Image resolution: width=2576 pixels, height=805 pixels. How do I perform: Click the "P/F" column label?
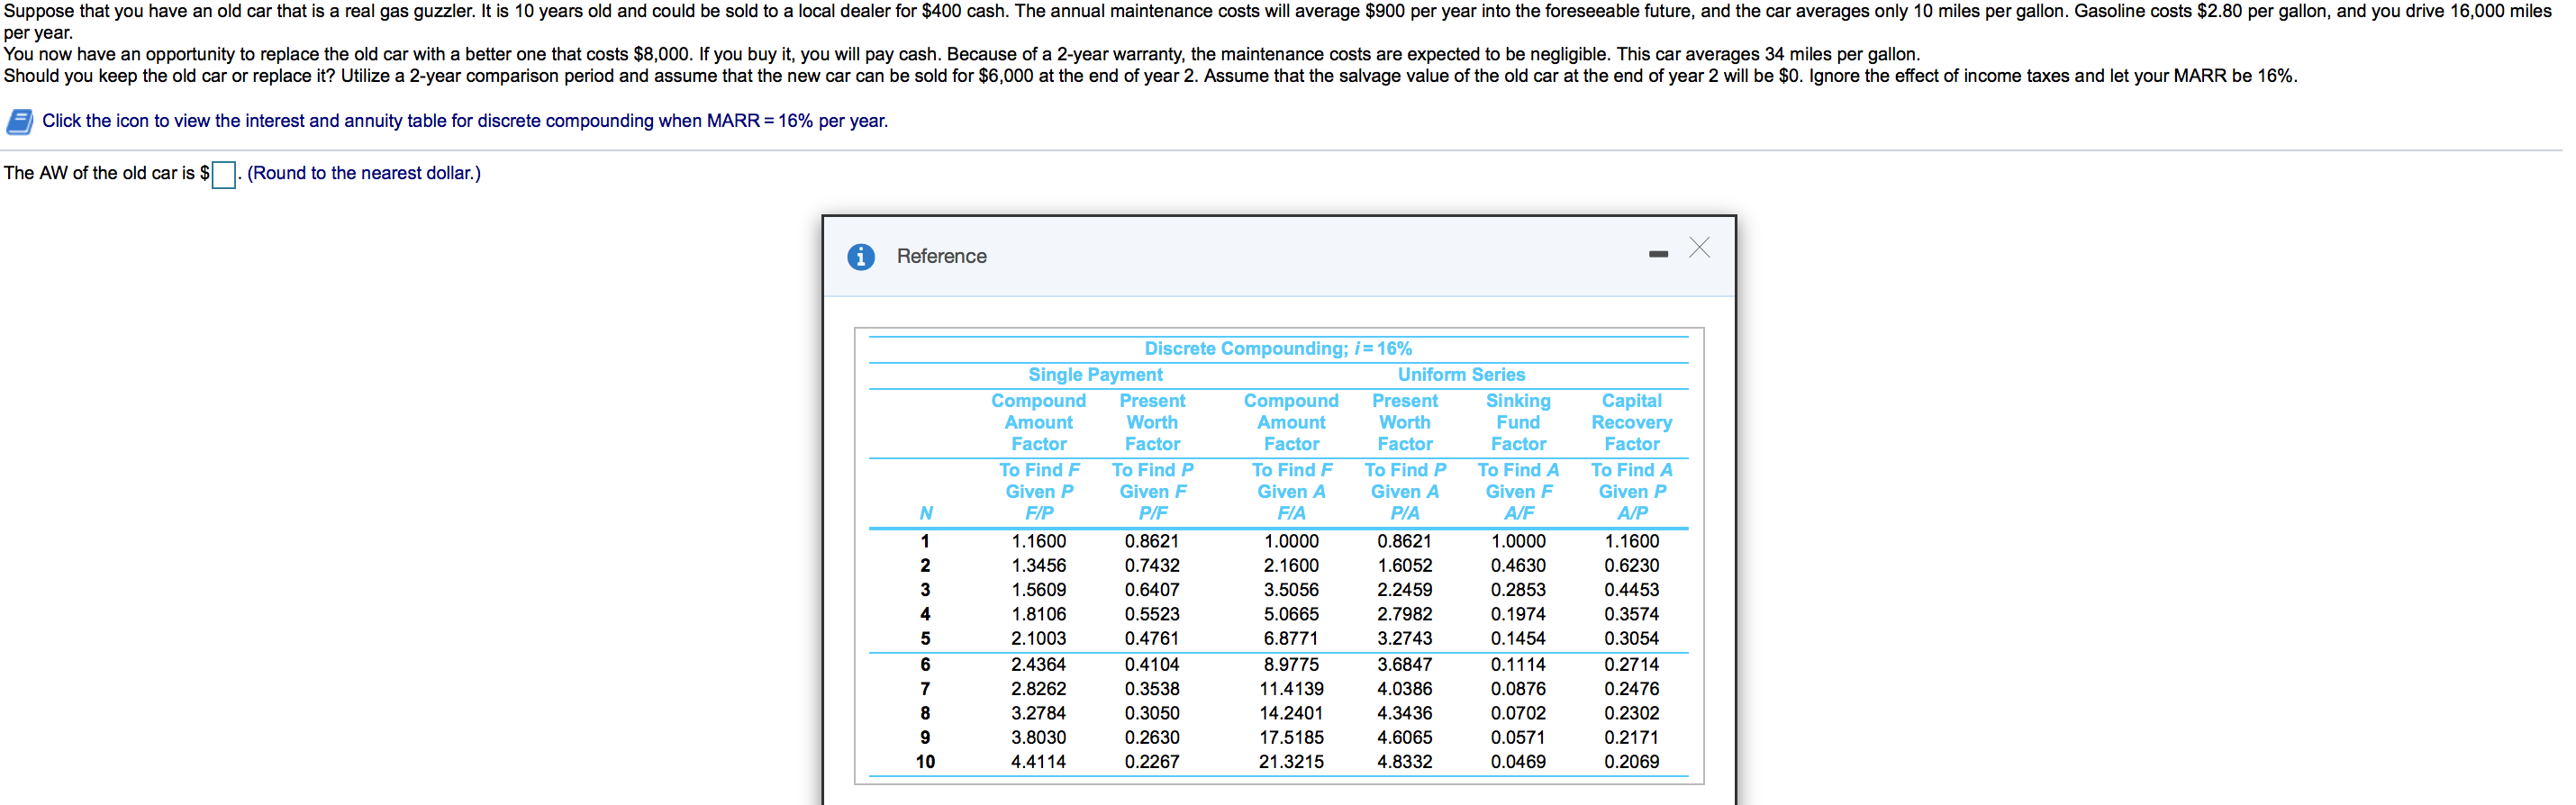(1153, 513)
